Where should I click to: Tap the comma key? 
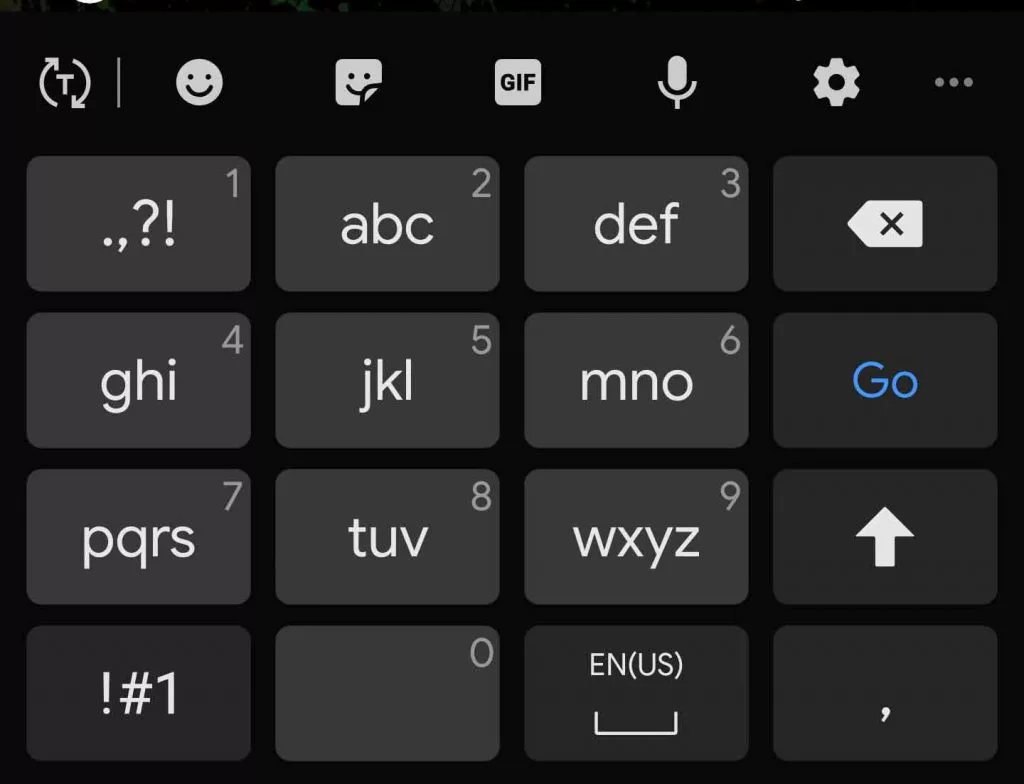pos(885,693)
